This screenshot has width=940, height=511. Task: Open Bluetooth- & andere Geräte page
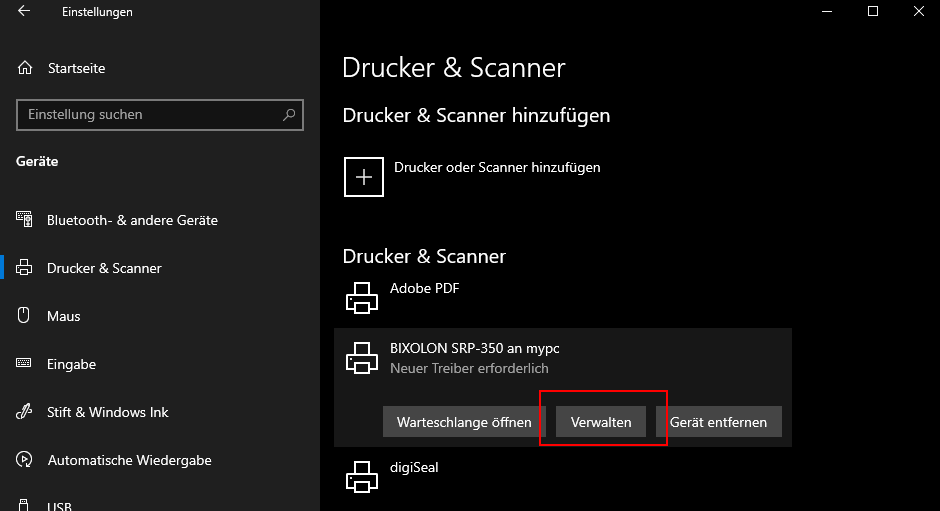coord(132,220)
